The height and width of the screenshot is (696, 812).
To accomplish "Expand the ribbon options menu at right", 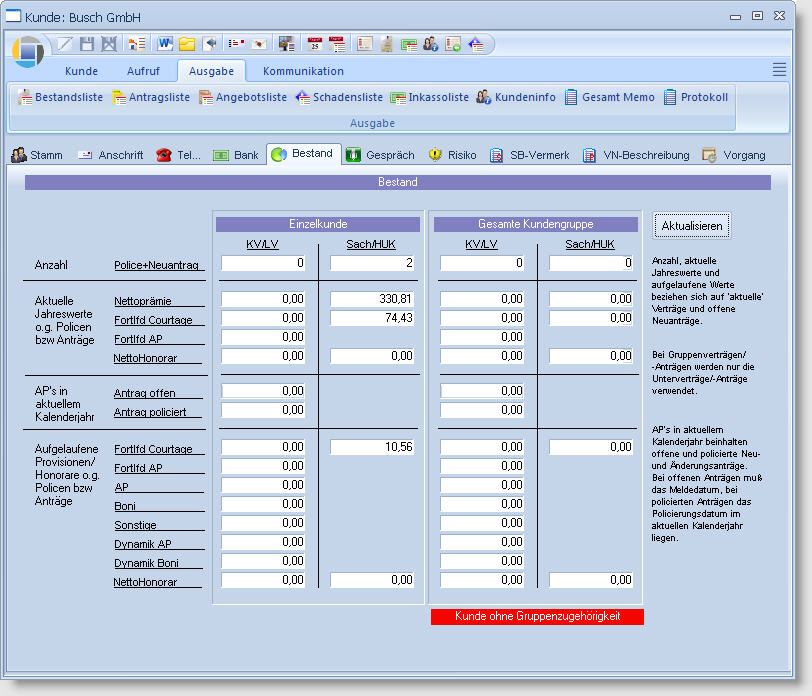I will (779, 69).
